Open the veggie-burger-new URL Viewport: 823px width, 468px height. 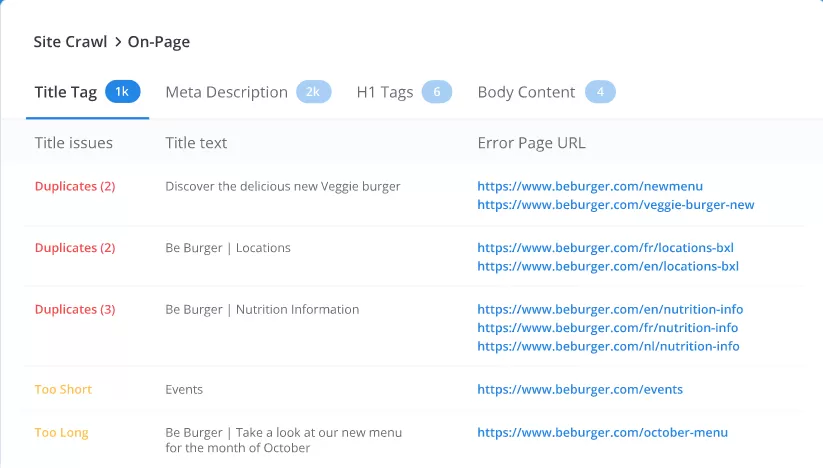pyautogui.click(x=615, y=205)
